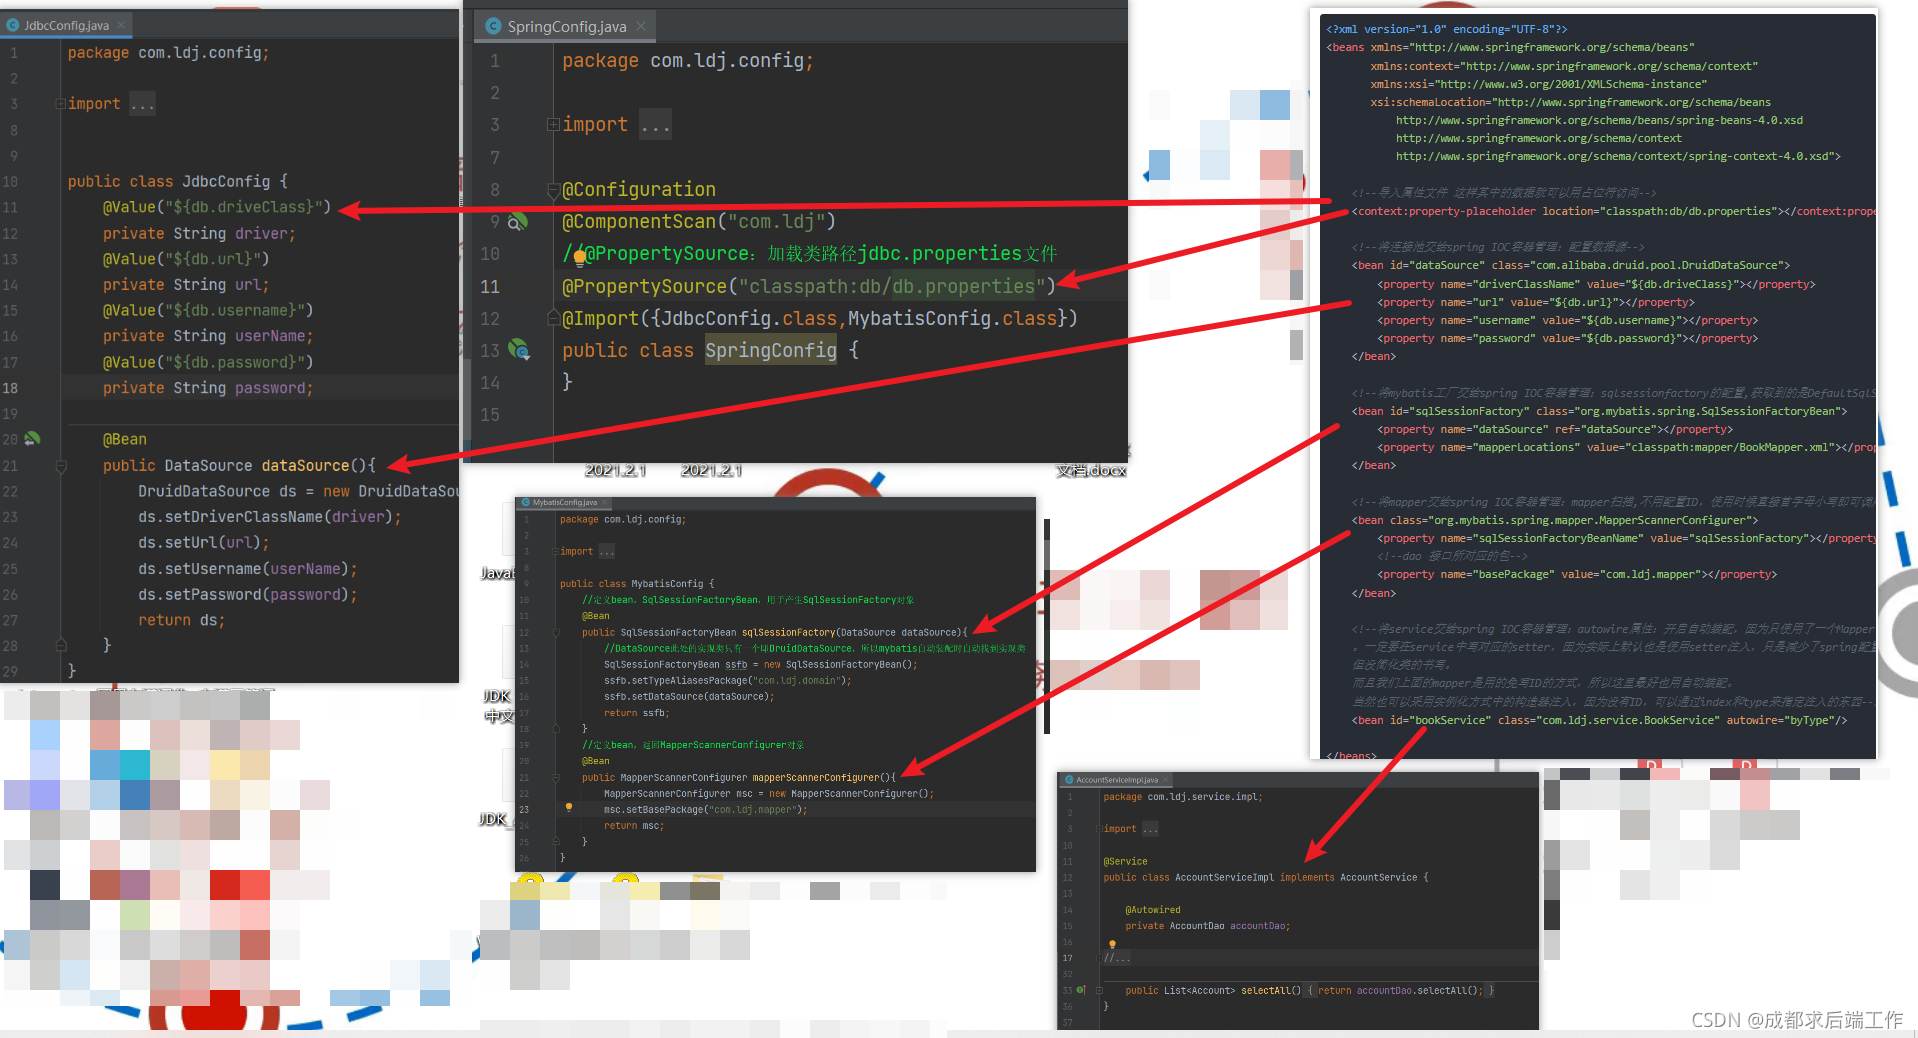Viewport: 1918px width, 1038px height.
Task: Click the property name="basePackage" XML line
Action: [1577, 575]
